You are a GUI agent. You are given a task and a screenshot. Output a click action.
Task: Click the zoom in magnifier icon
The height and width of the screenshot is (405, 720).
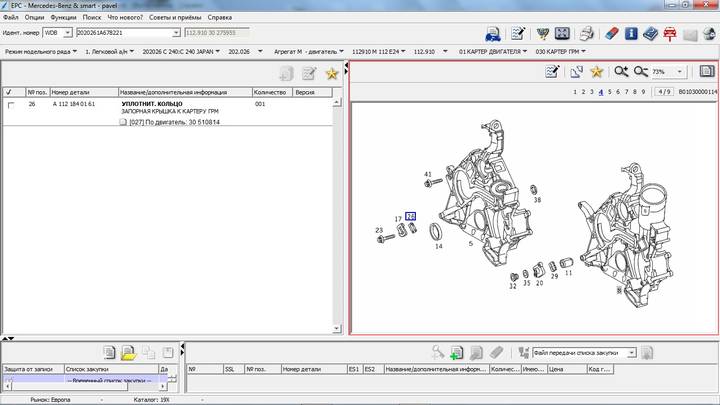click(621, 72)
